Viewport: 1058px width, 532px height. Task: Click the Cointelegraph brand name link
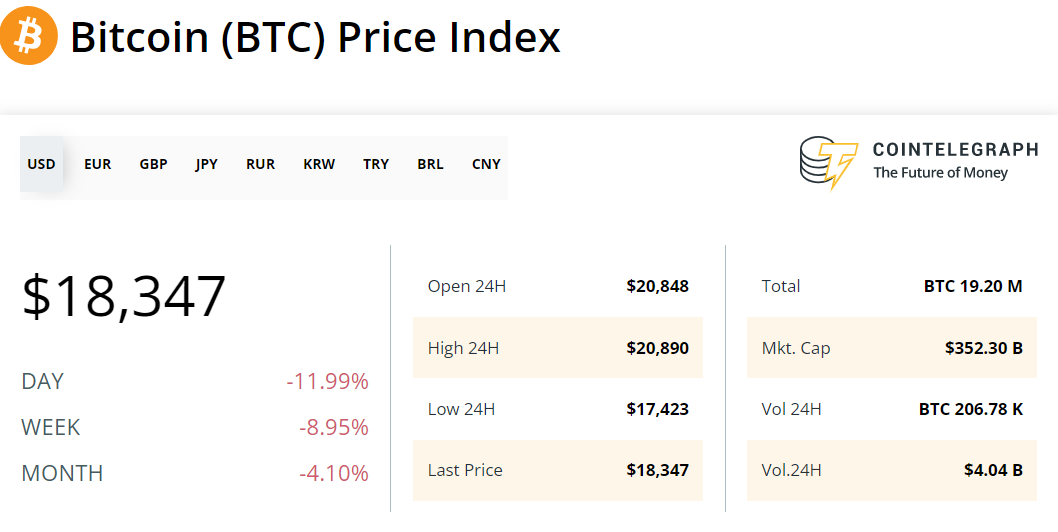point(955,150)
